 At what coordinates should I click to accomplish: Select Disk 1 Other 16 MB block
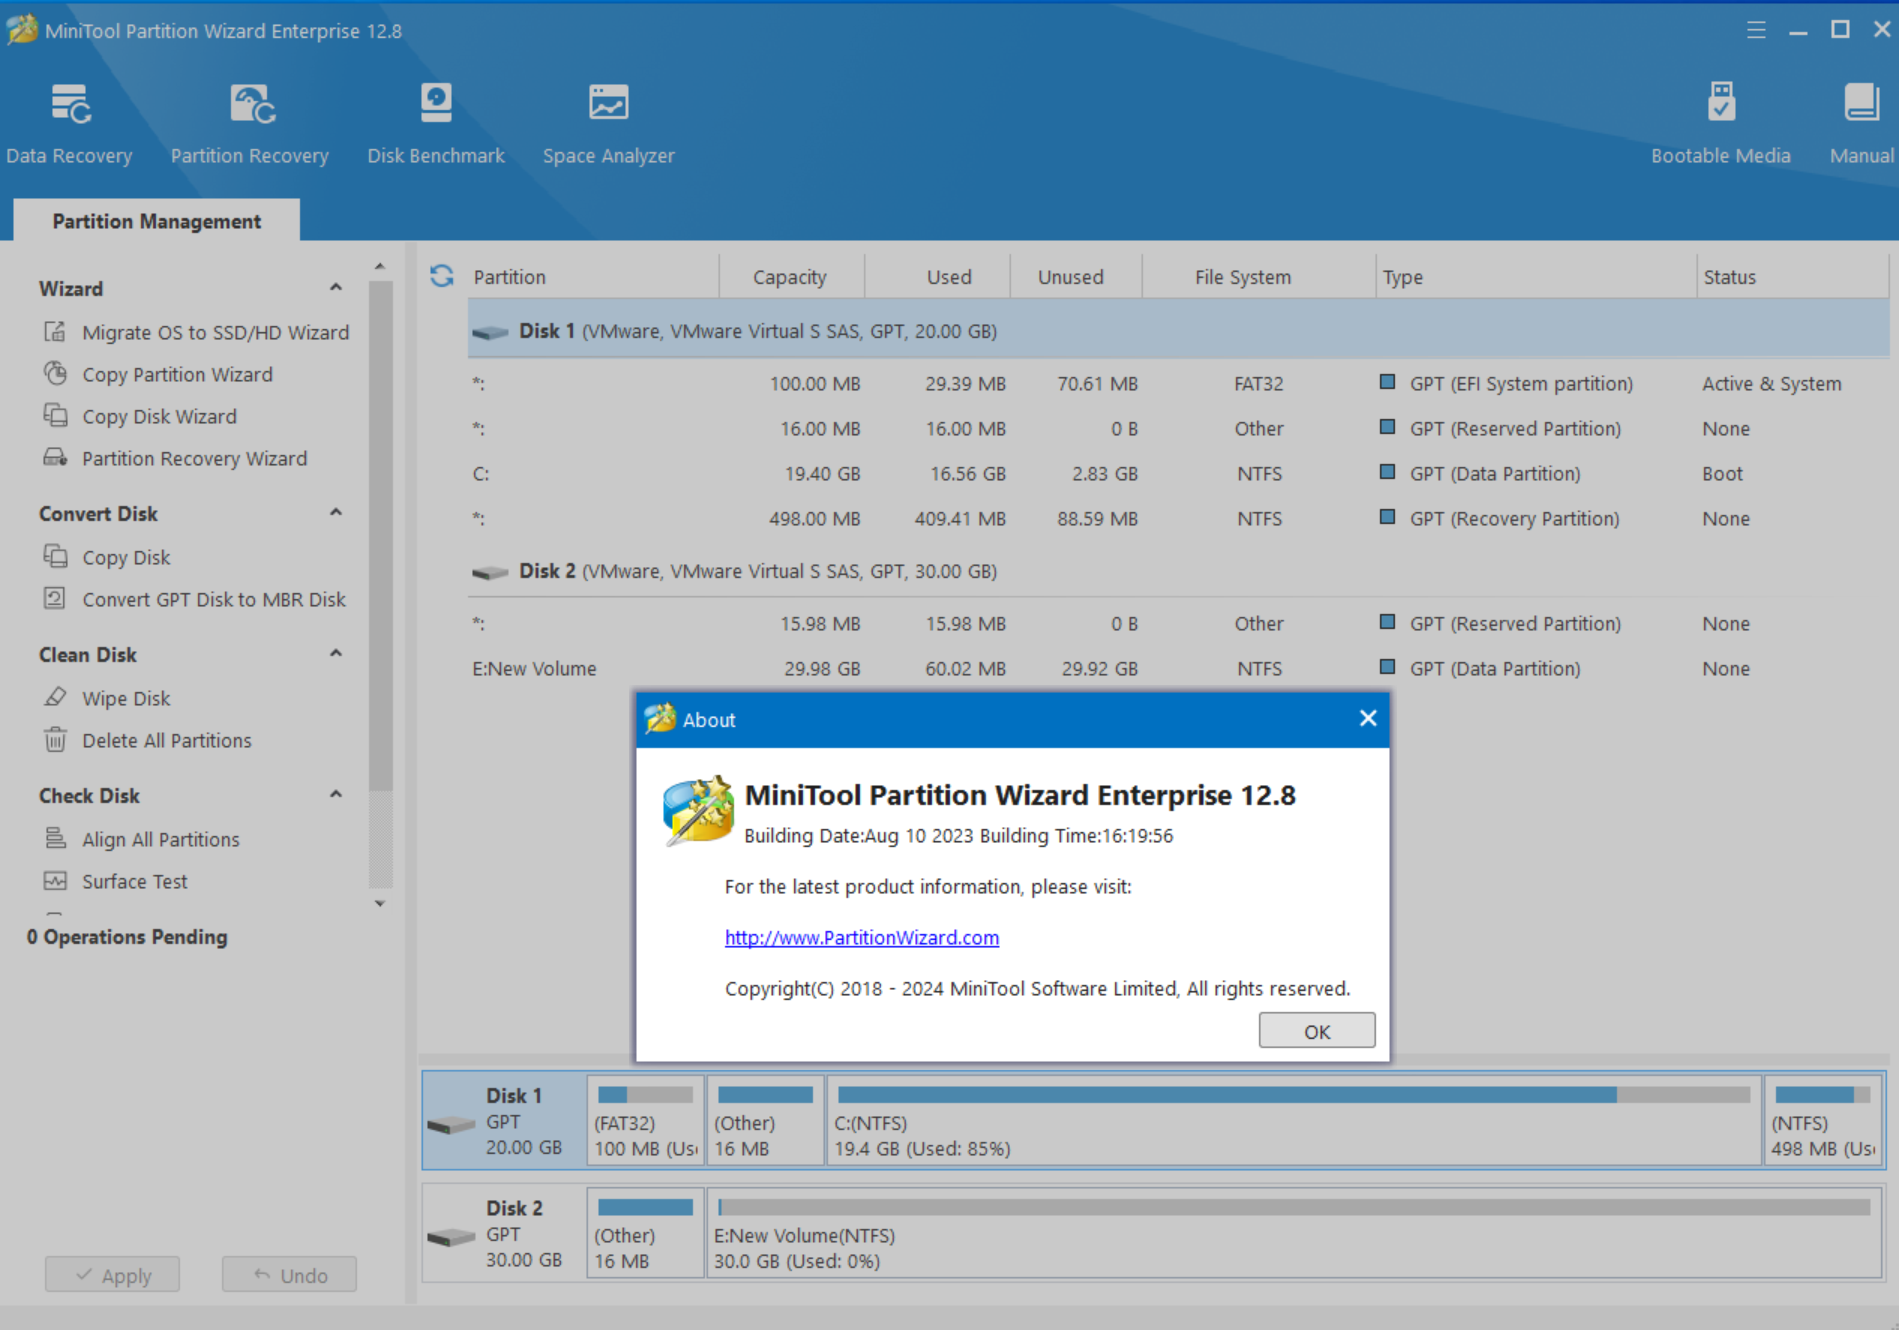[766, 1121]
